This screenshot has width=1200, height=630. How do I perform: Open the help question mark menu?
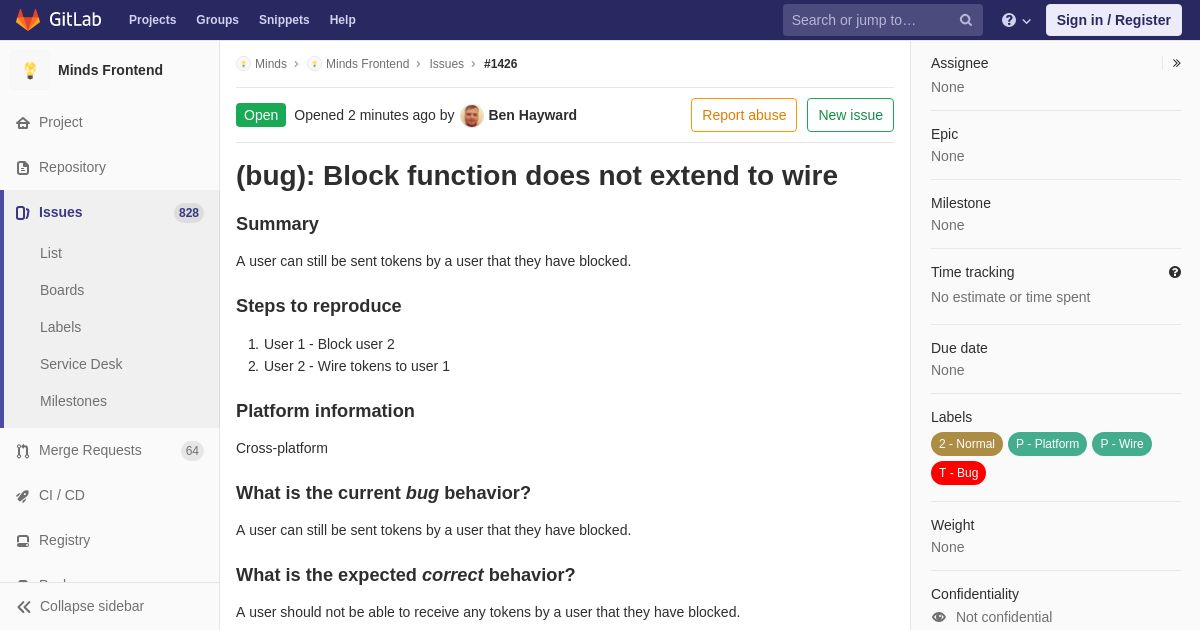click(x=1016, y=20)
